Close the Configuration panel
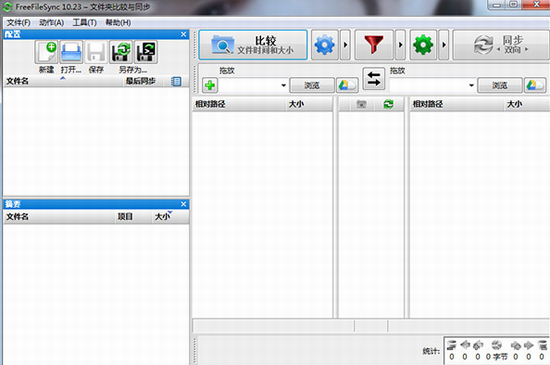 (183, 34)
